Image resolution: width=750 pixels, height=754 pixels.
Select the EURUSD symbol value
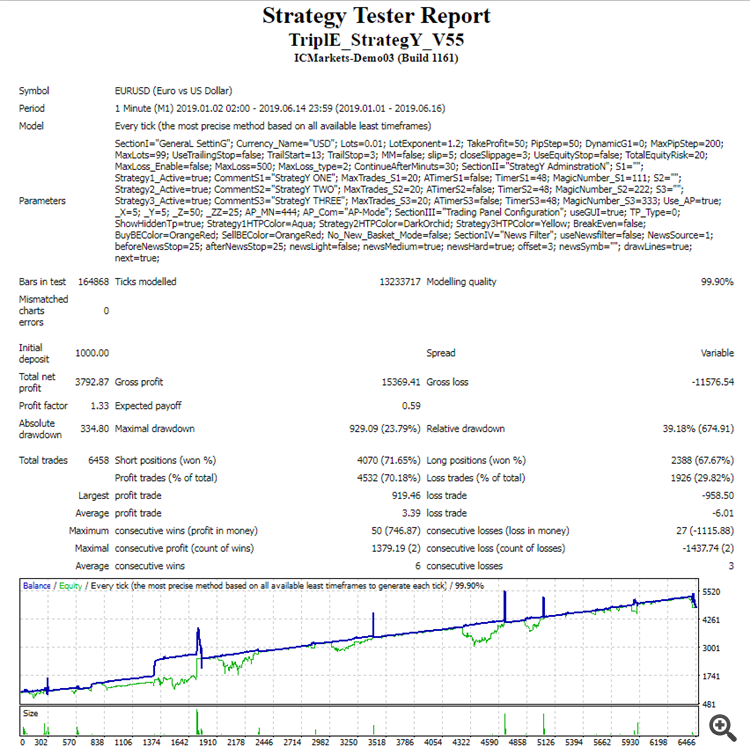click(173, 91)
